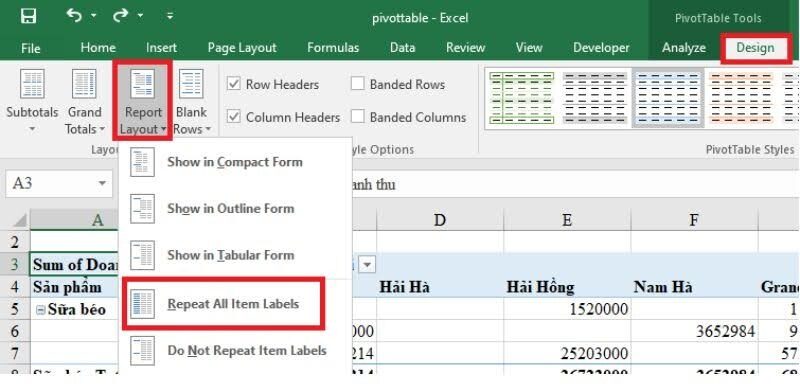The height and width of the screenshot is (392, 800).
Task: Undo the last action
Action: point(74,16)
